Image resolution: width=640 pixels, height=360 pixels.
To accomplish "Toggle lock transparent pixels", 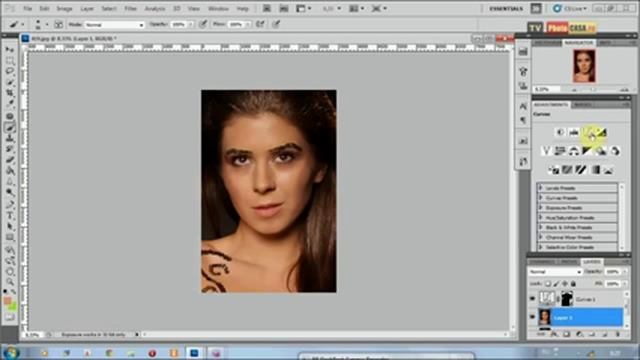I will (548, 284).
